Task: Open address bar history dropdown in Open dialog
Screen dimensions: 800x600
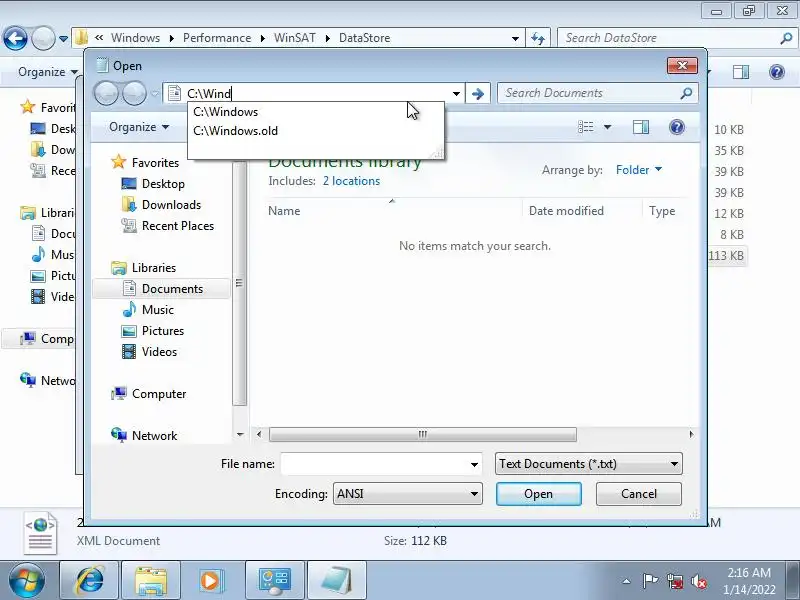Action: pyautogui.click(x=456, y=93)
